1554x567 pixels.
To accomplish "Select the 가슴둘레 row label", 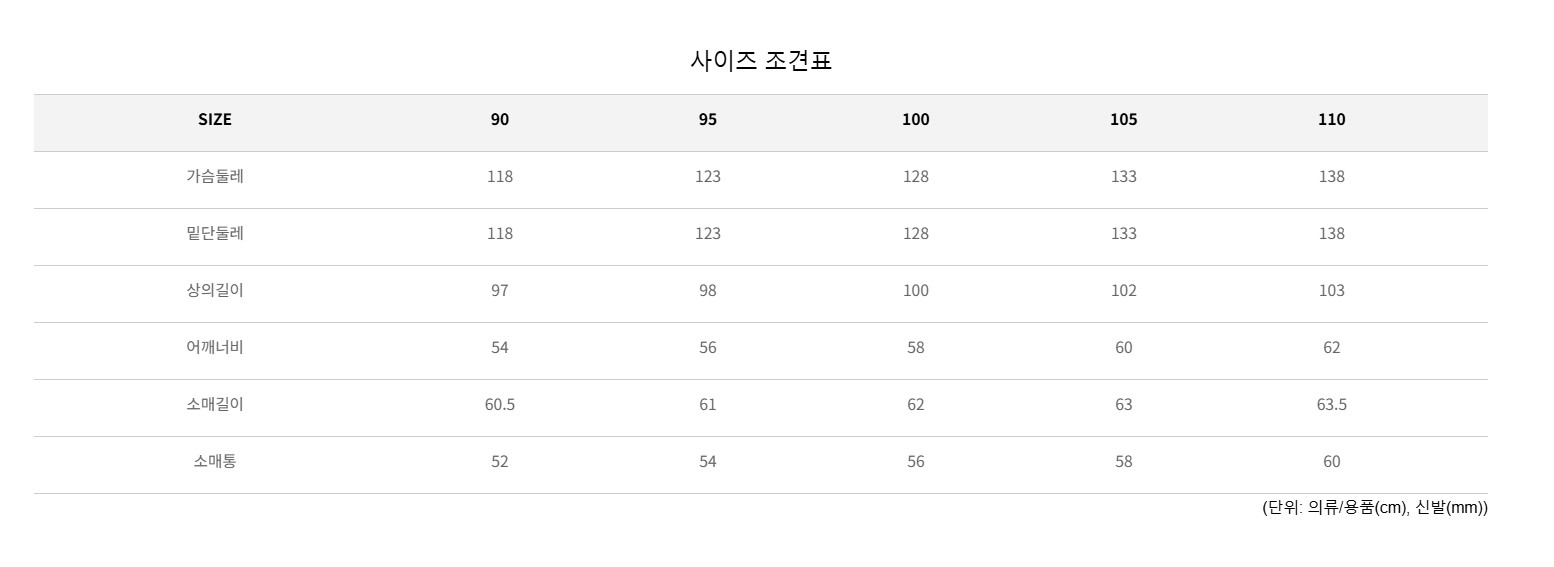I will point(215,177).
